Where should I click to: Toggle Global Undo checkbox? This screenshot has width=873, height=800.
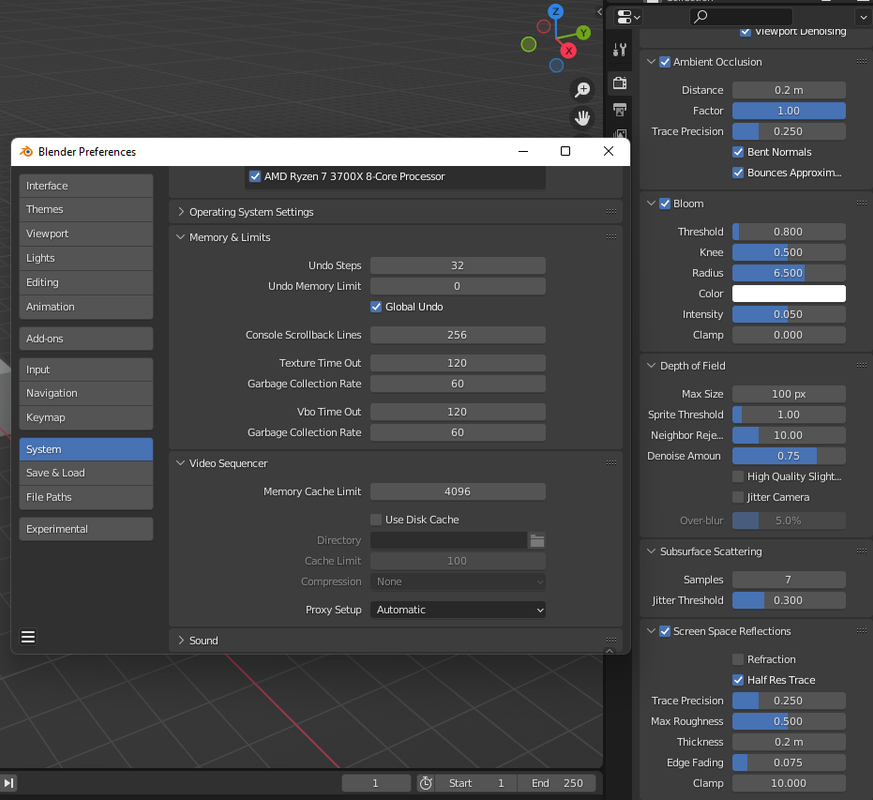tap(376, 307)
